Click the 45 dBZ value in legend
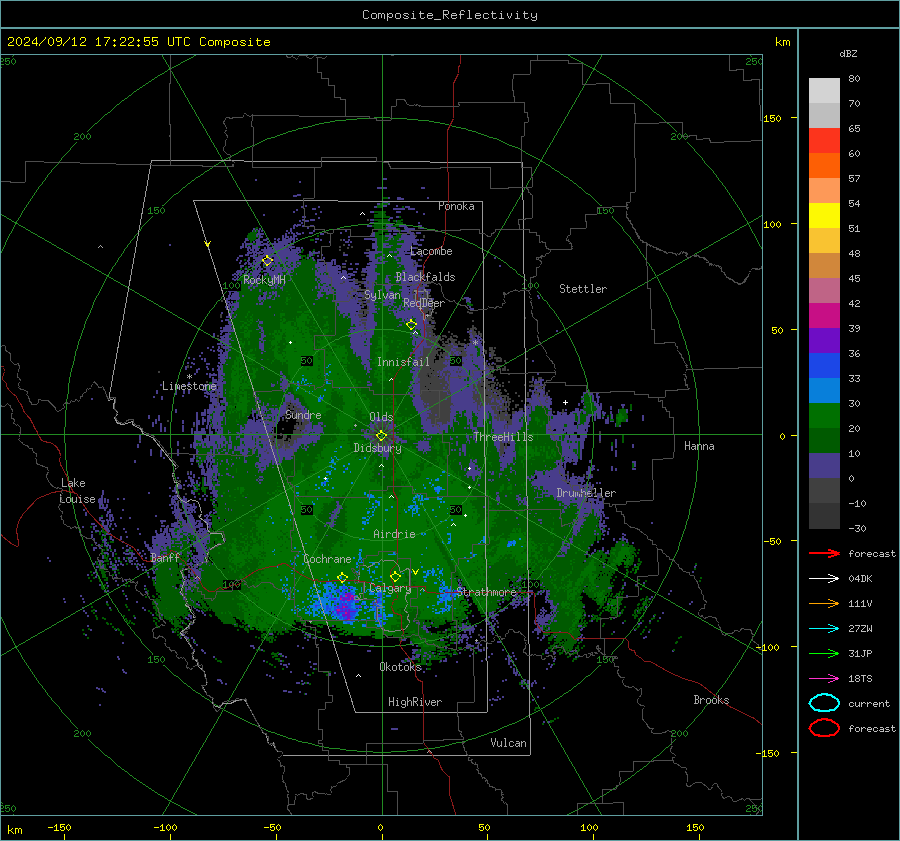 (x=854, y=278)
